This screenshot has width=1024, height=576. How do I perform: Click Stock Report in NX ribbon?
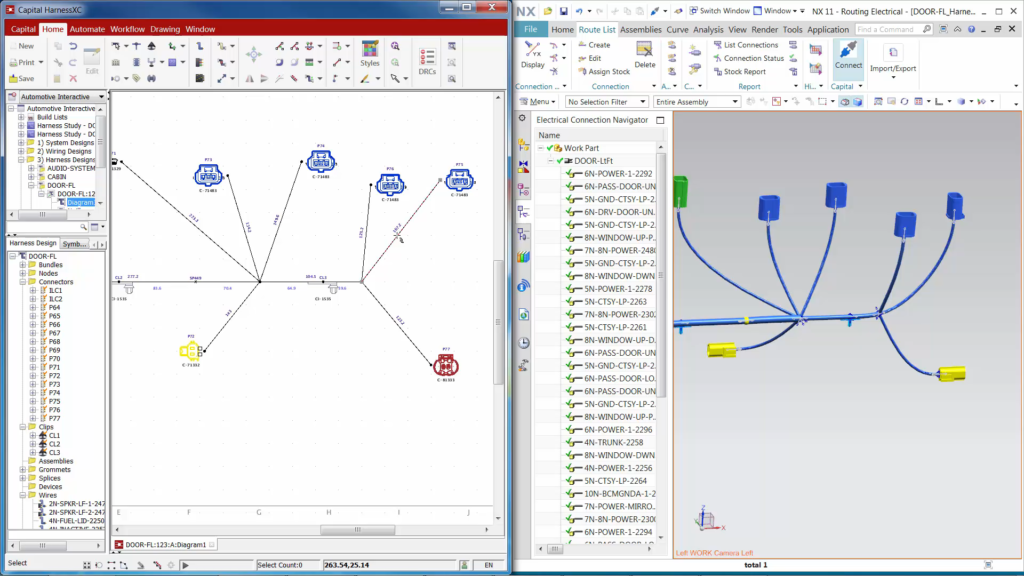(x=739, y=72)
